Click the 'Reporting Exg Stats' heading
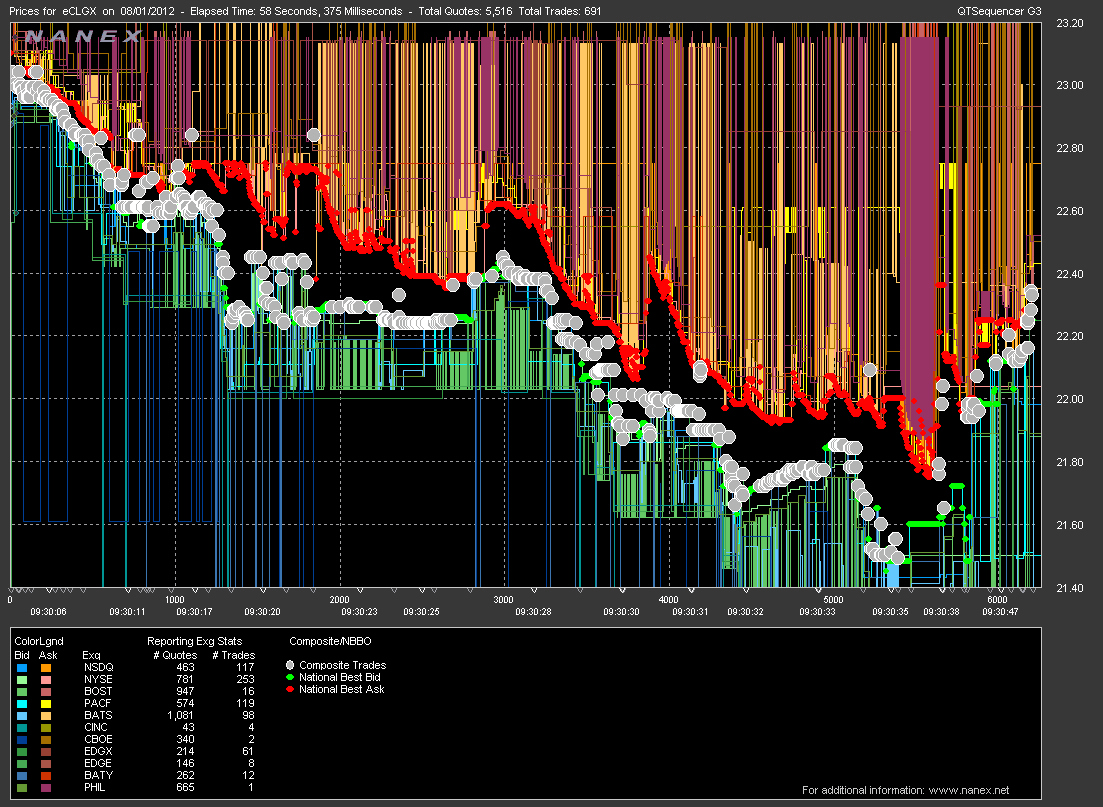The height and width of the screenshot is (807, 1103). (194, 641)
